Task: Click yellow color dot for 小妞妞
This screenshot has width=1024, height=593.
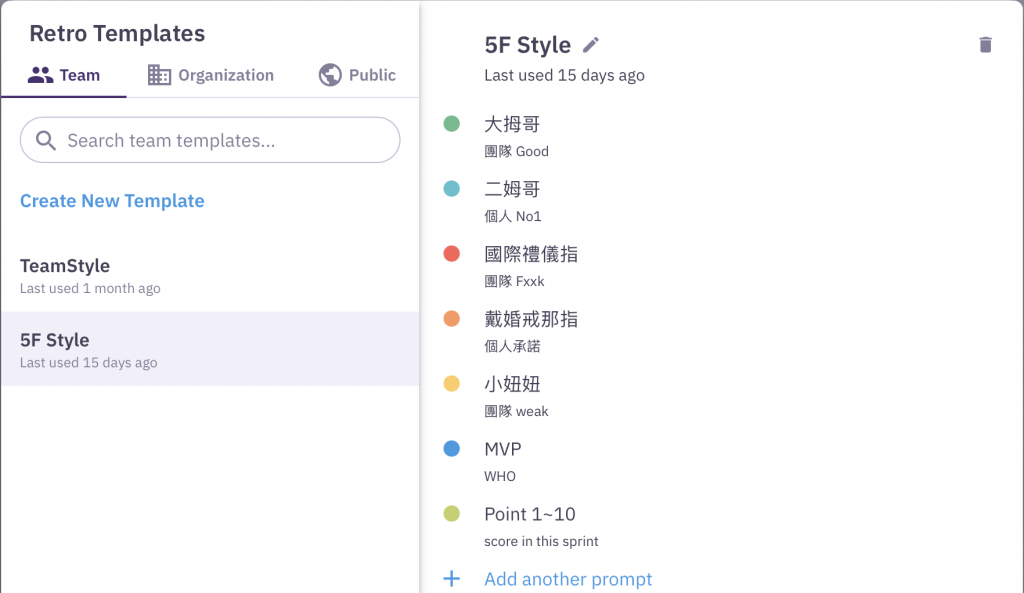Action: (x=451, y=384)
